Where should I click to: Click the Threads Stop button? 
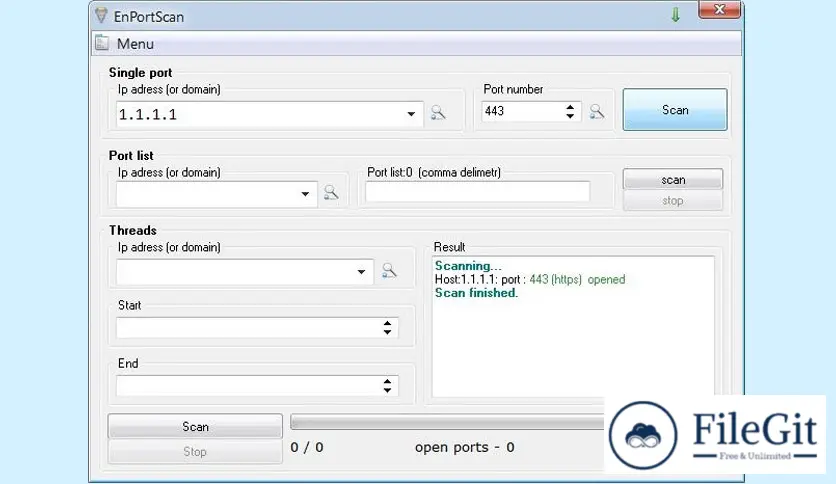(x=195, y=451)
